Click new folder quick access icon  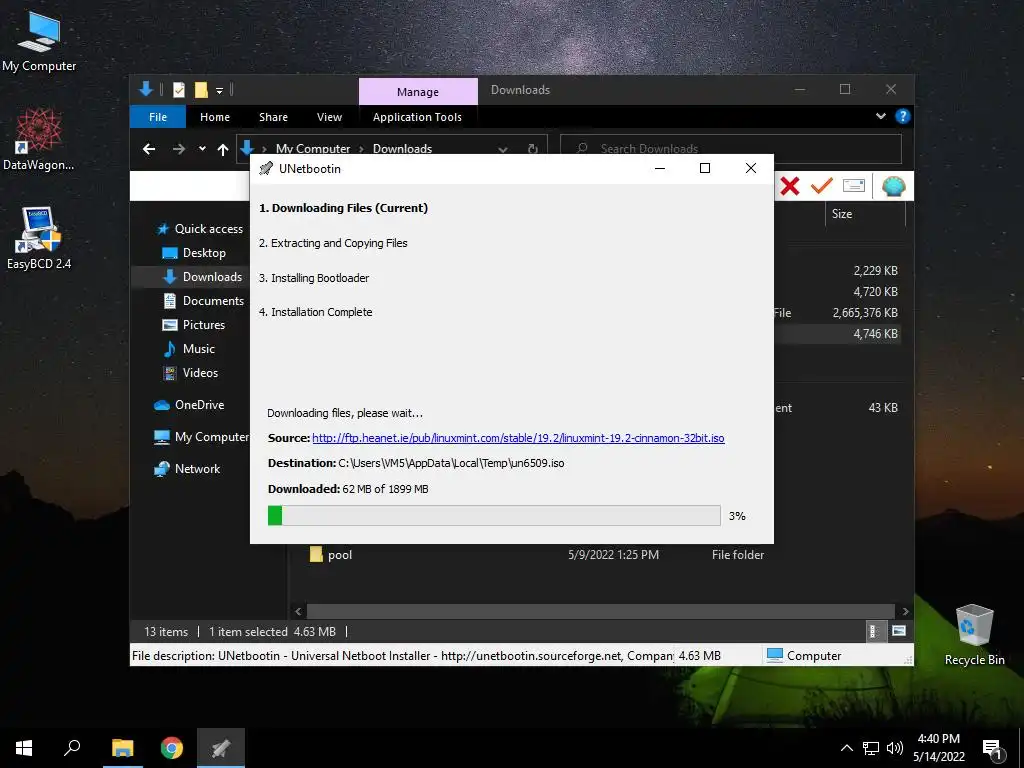click(201, 90)
